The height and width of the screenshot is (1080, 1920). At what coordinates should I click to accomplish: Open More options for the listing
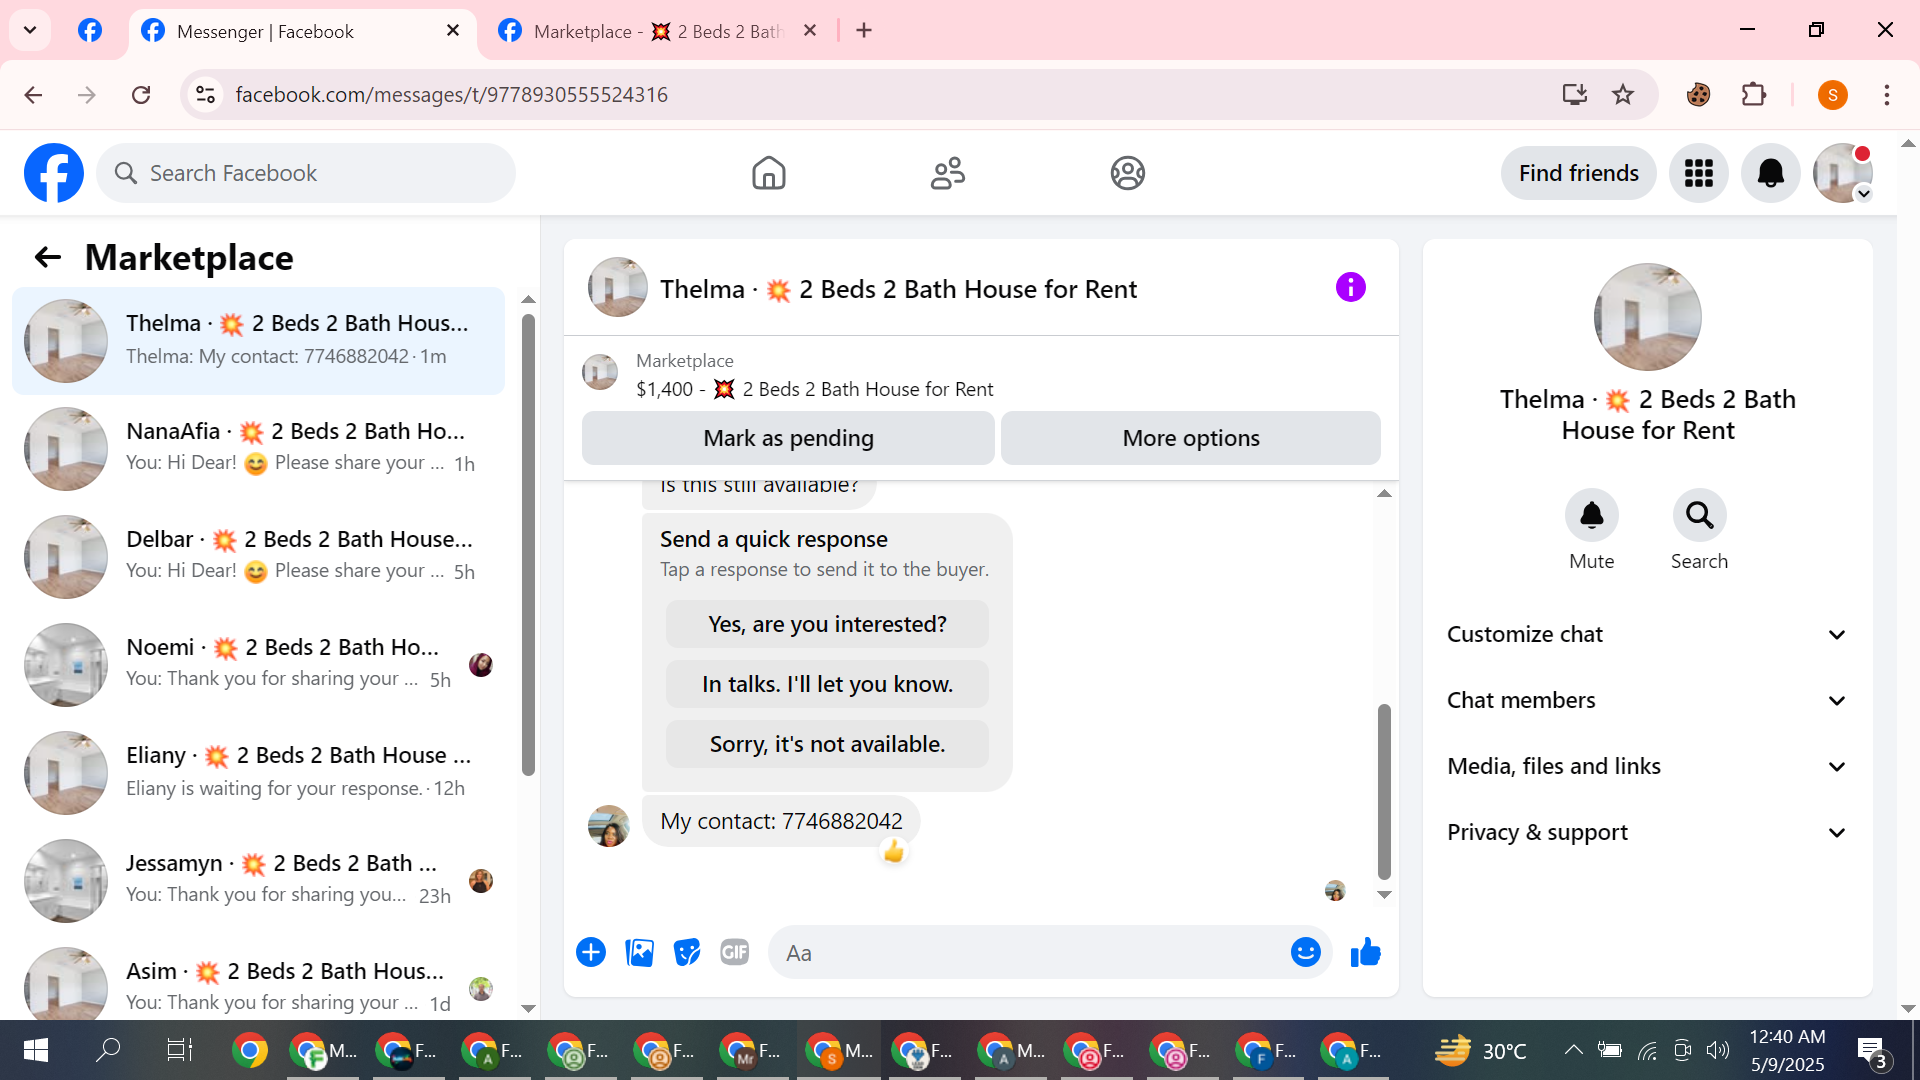[x=1191, y=438]
